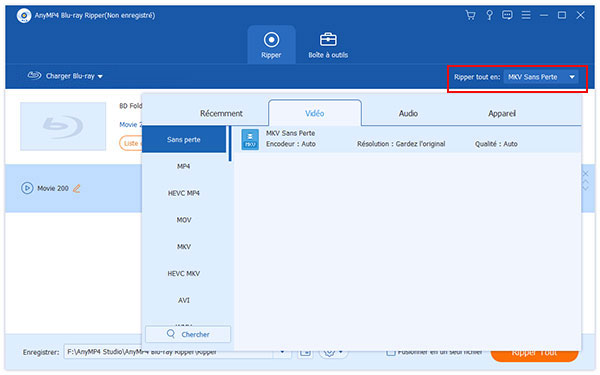Click the output path field
This screenshot has width=600, height=375.
coord(168,352)
